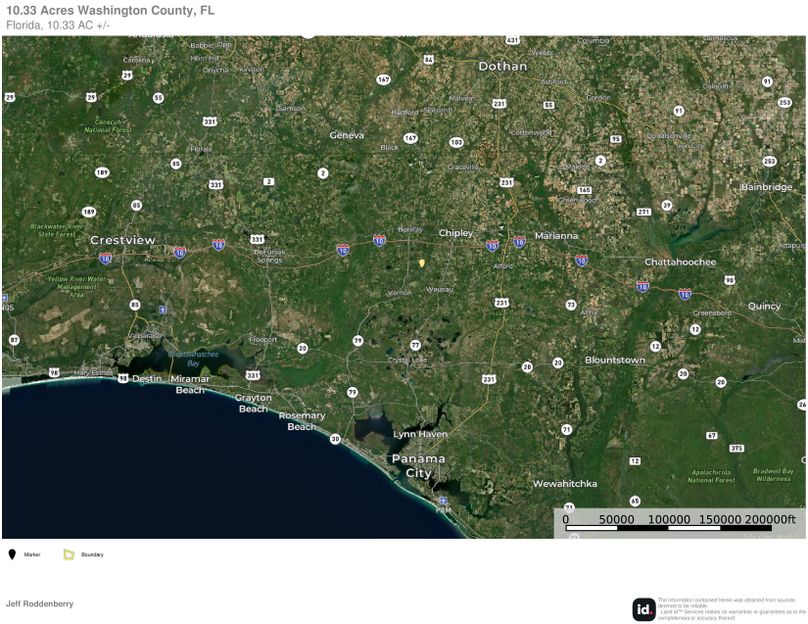Select the Route 331 shield near DeFuniak Springs
This screenshot has width=808, height=624.
click(x=258, y=238)
